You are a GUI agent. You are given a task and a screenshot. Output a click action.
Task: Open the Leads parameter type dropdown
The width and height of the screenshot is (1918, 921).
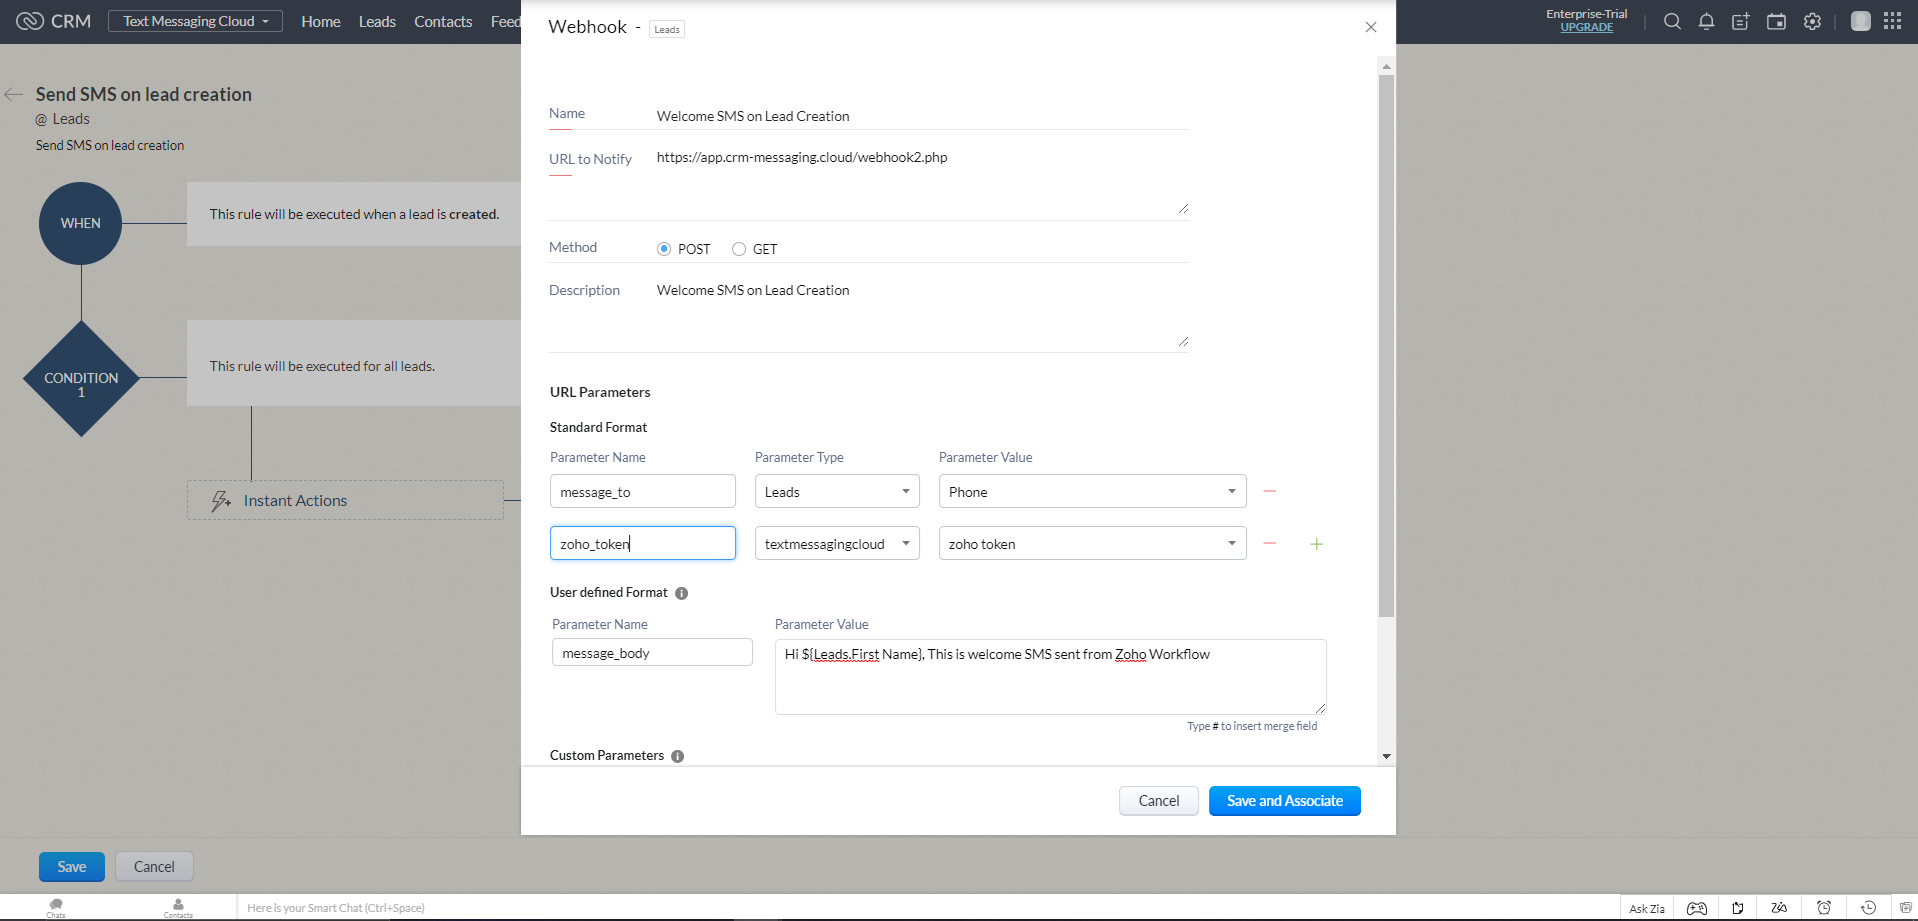point(837,491)
